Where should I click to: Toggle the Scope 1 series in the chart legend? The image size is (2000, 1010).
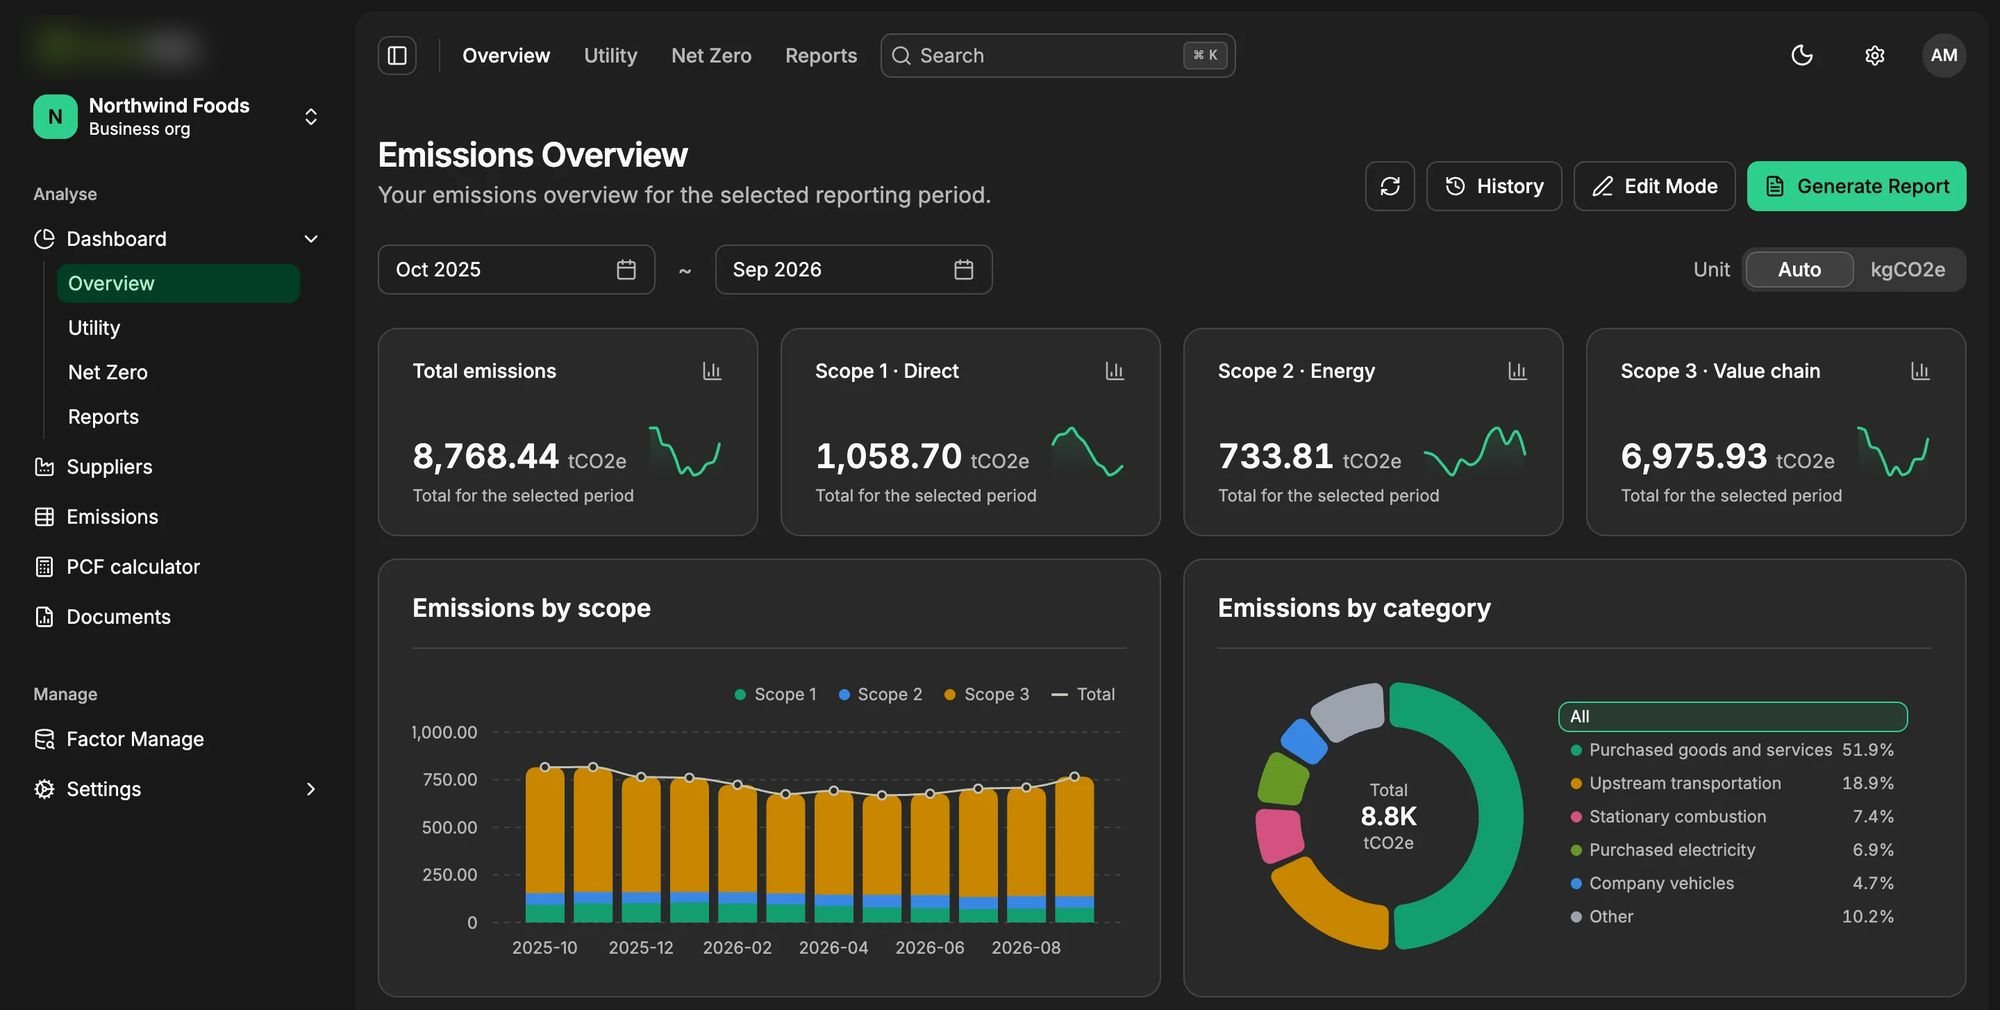coord(775,694)
